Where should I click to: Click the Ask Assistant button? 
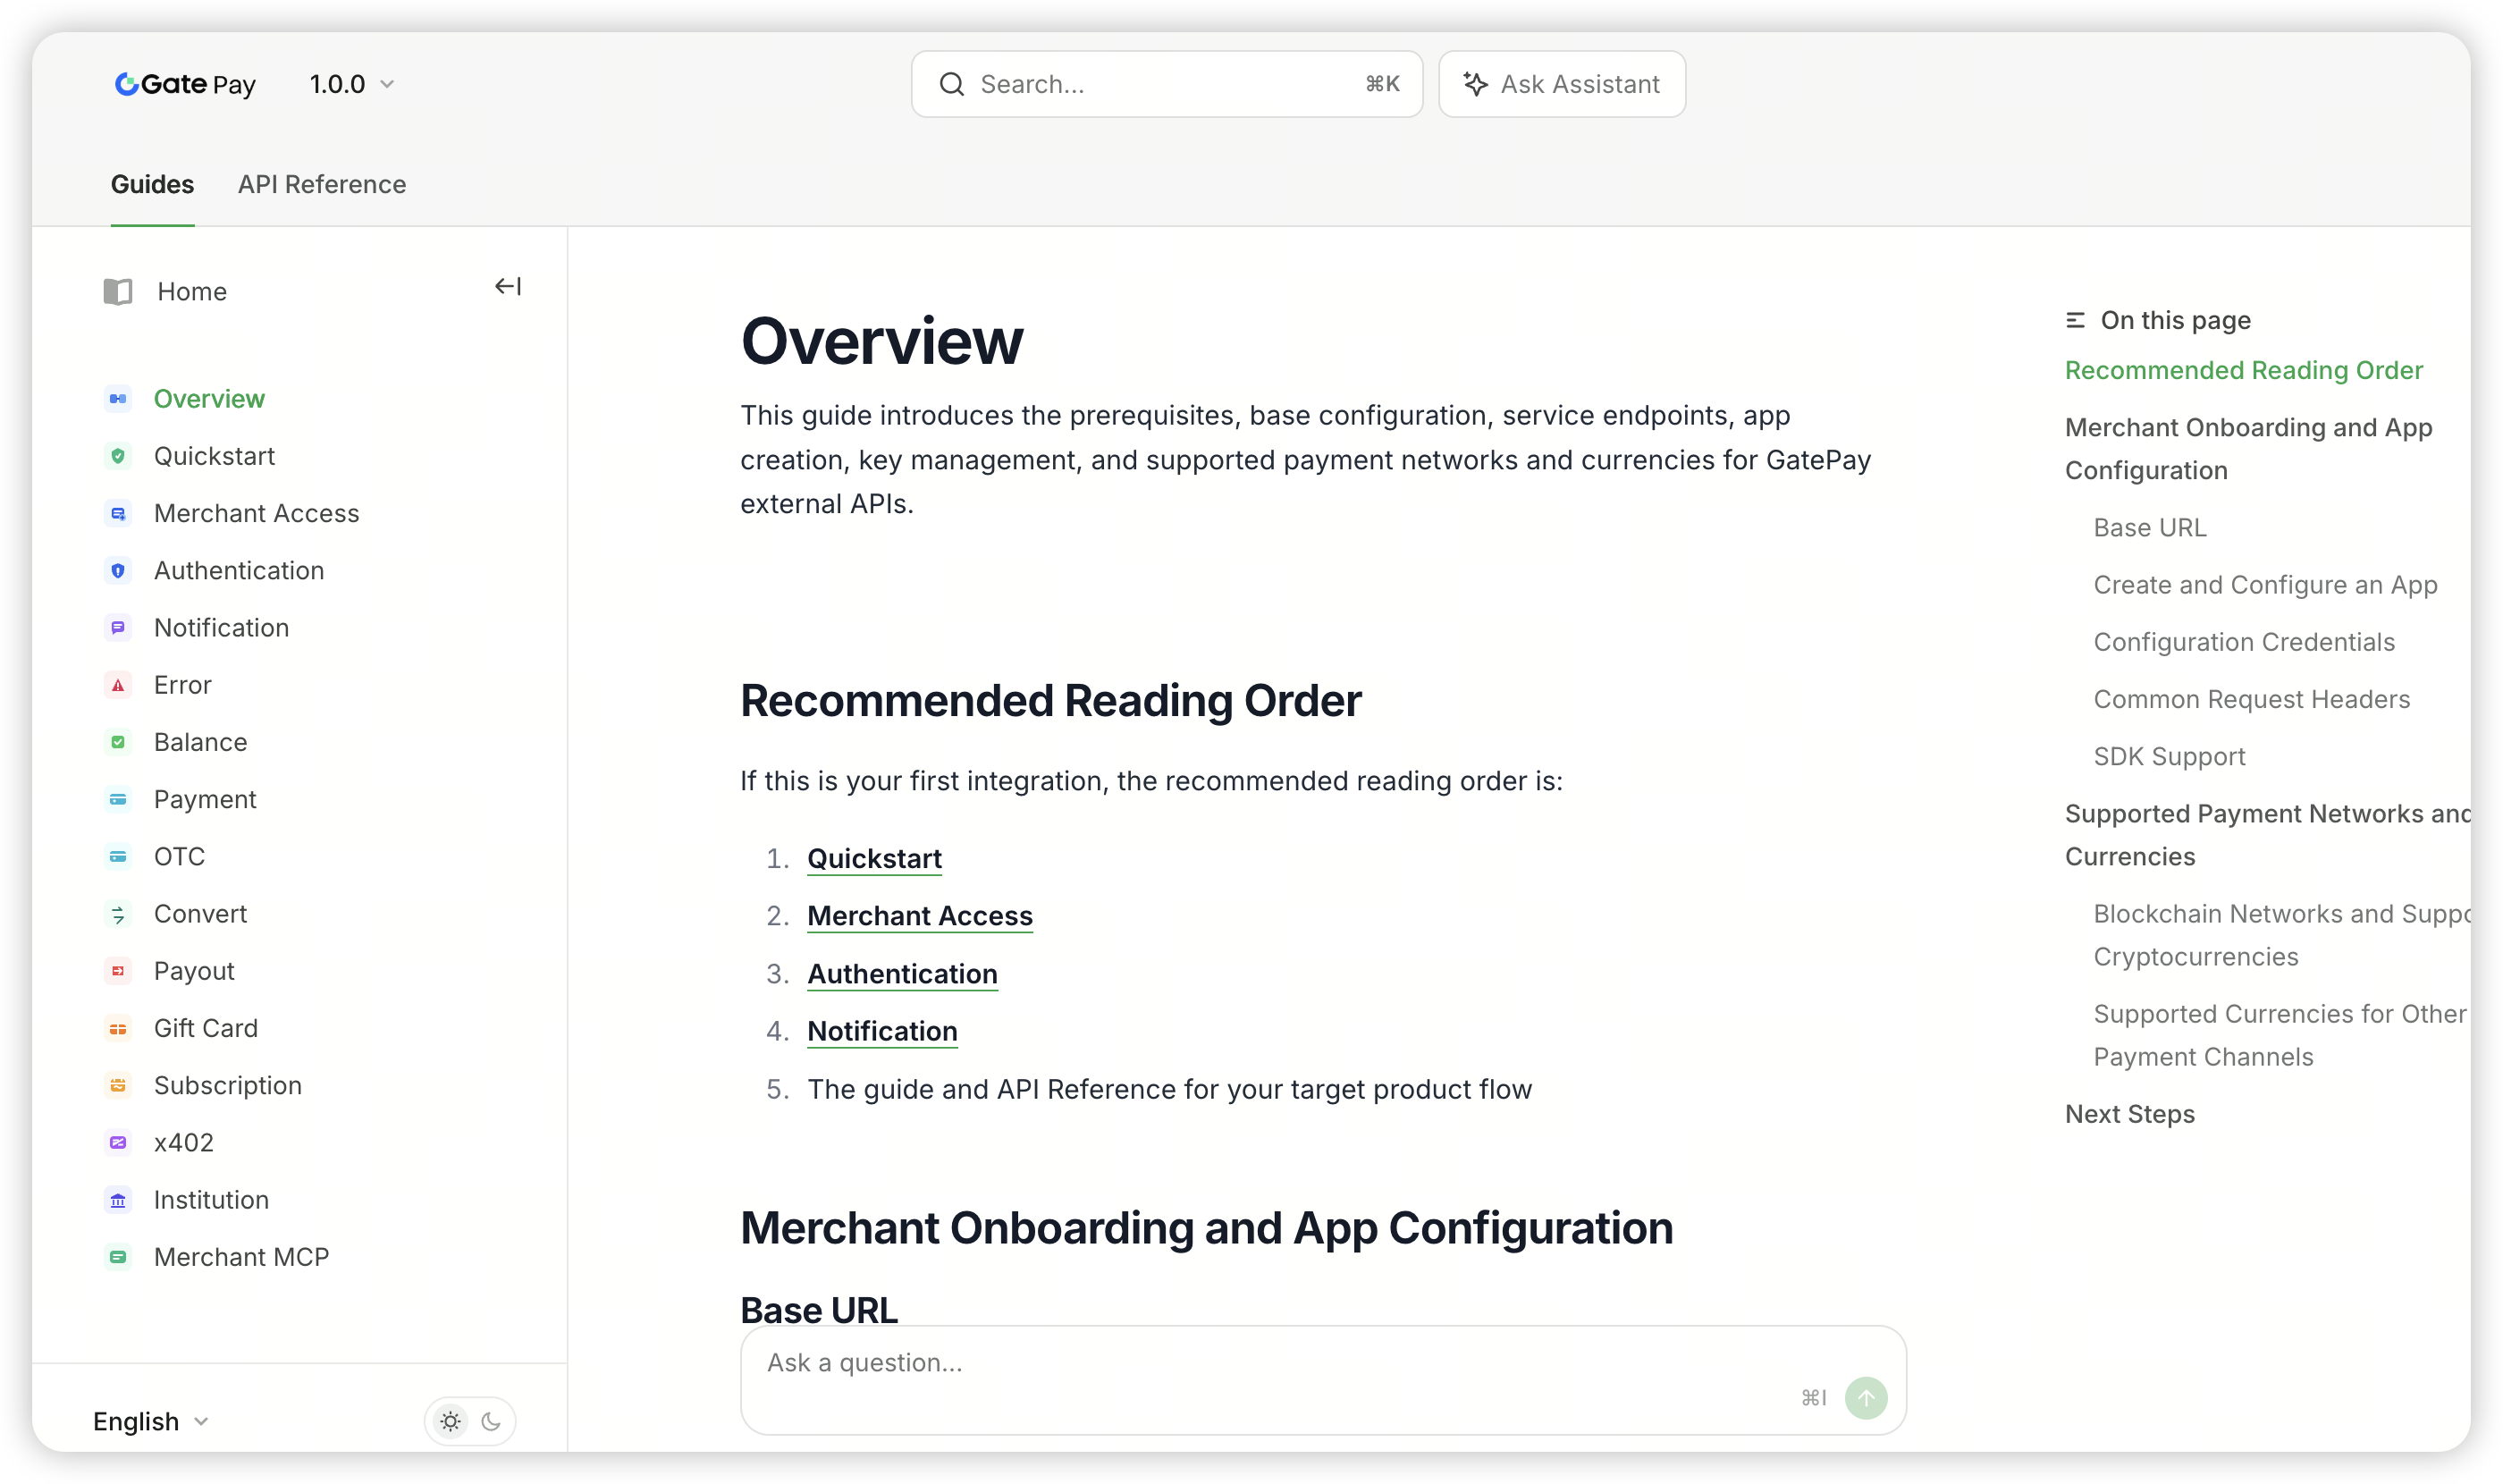[1562, 84]
